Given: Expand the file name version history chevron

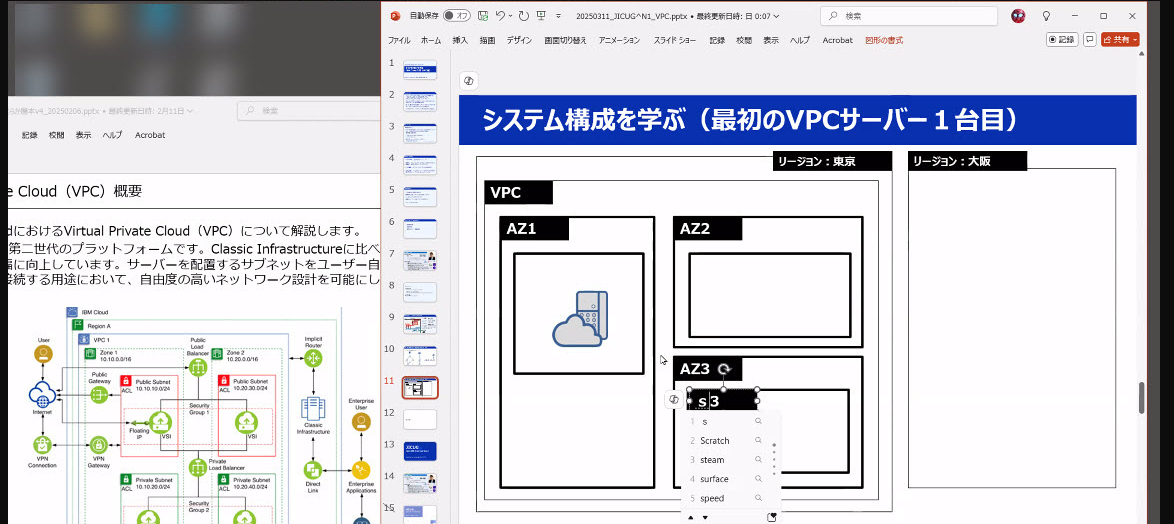Looking at the screenshot, I should pyautogui.click(x=776, y=16).
